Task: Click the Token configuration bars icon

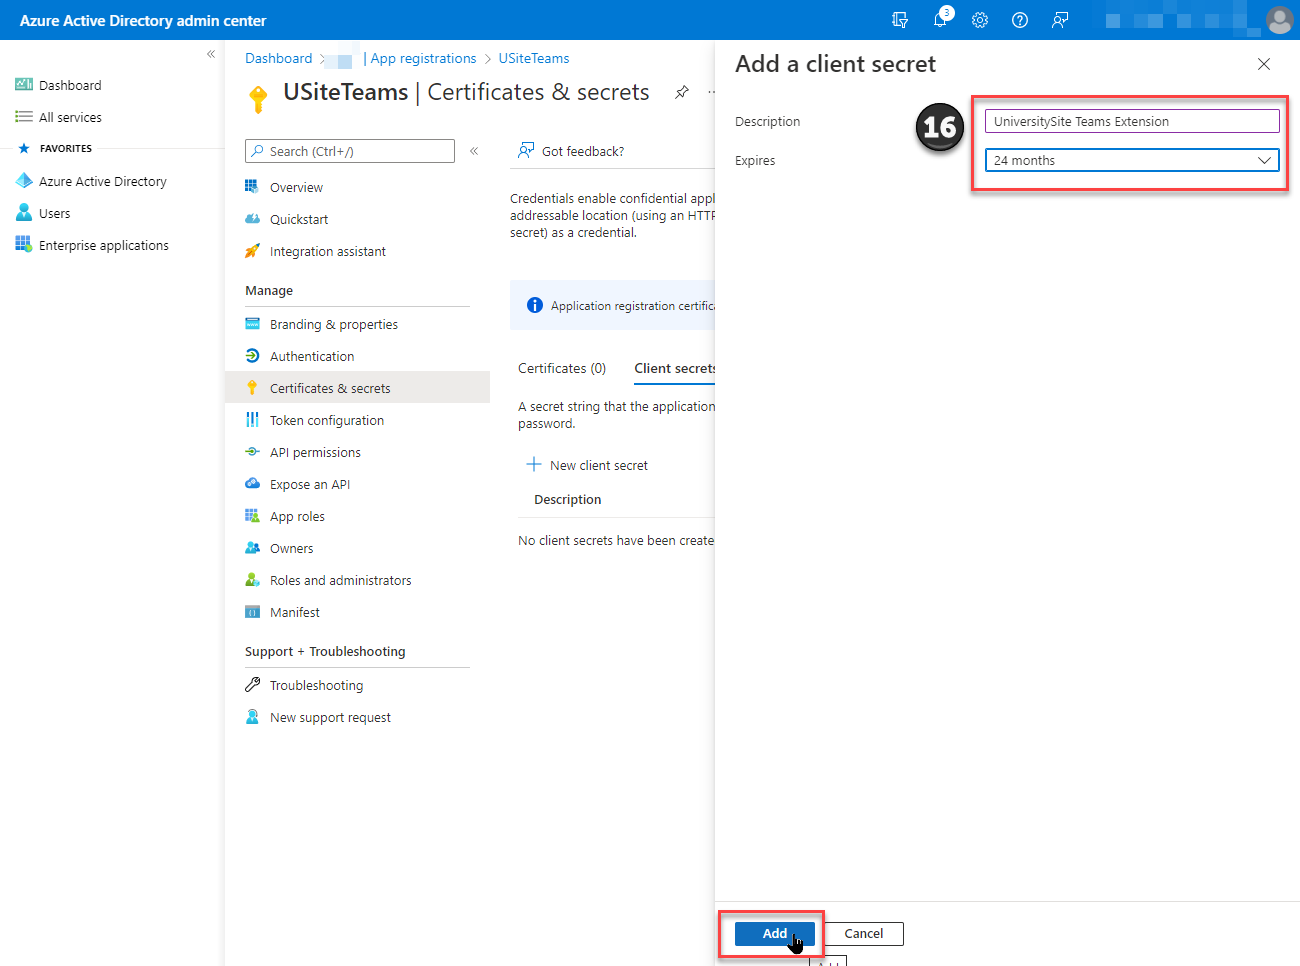Action: tap(252, 420)
